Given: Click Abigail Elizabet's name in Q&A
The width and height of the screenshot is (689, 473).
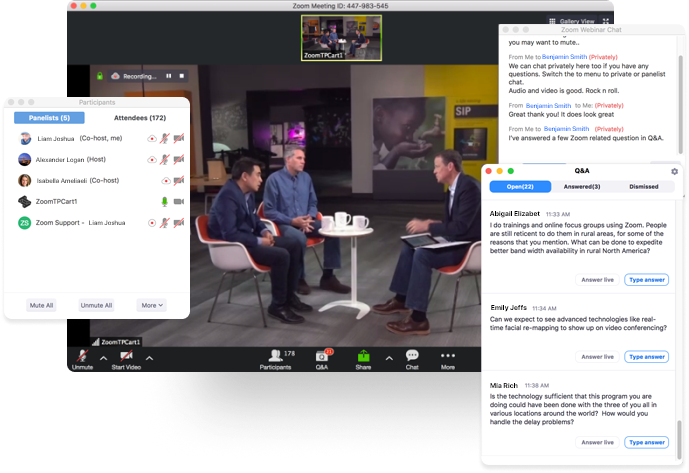Looking at the screenshot, I should coord(515,214).
